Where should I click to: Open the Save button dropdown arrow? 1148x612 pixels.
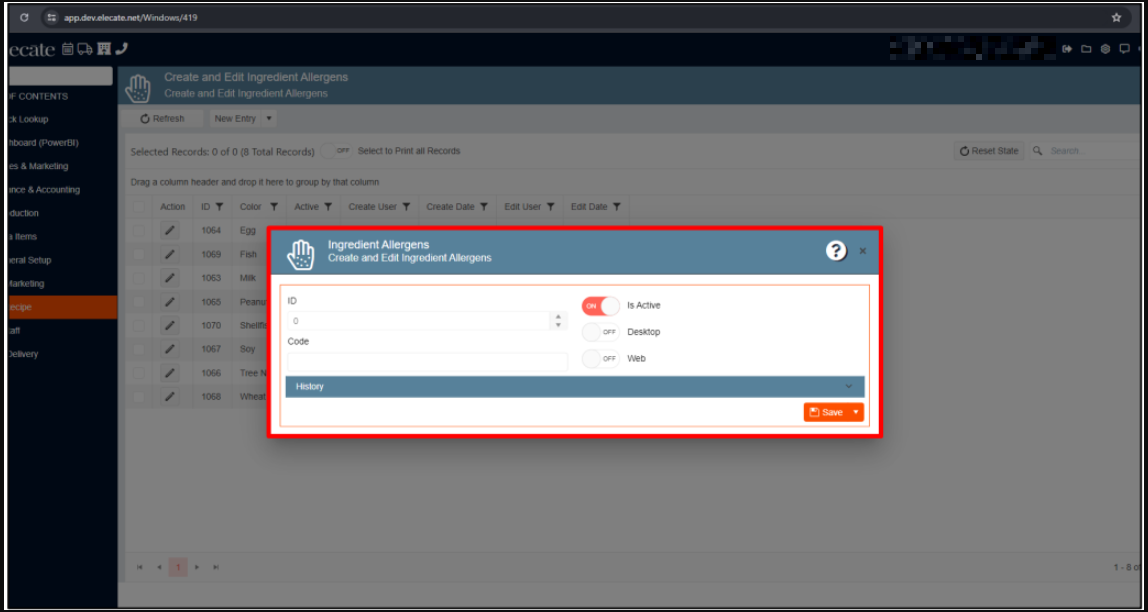click(x=856, y=412)
